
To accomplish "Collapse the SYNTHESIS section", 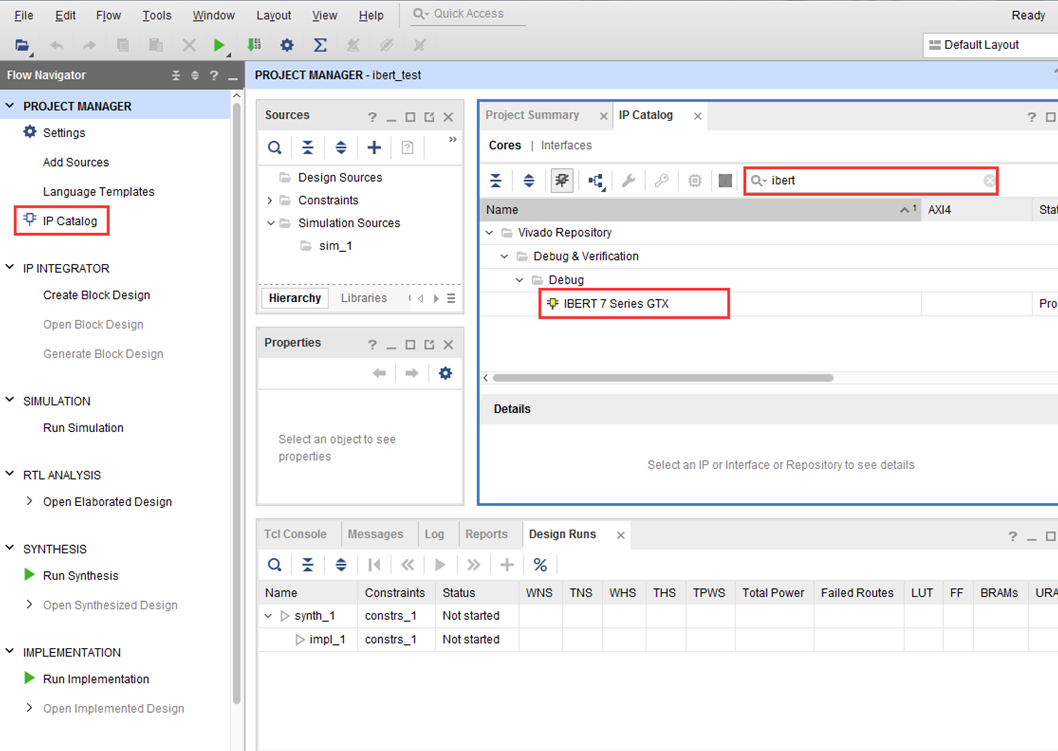I will click(x=10, y=548).
